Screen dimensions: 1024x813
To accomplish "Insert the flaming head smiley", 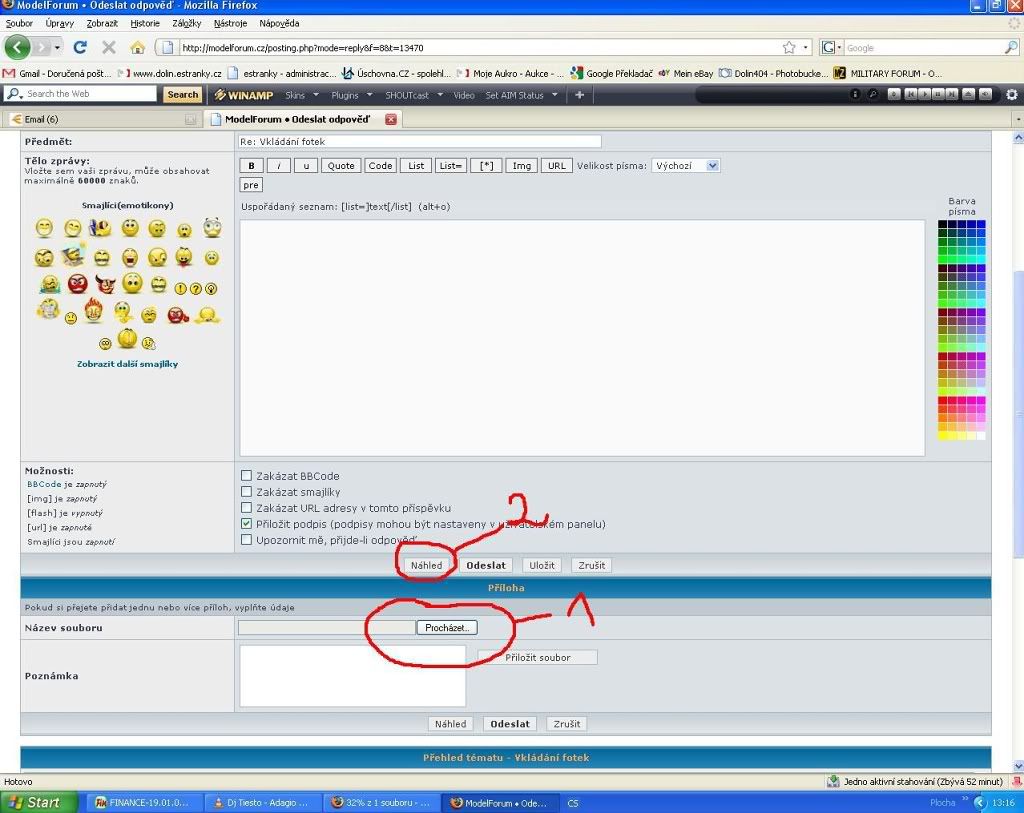I will click(93, 310).
